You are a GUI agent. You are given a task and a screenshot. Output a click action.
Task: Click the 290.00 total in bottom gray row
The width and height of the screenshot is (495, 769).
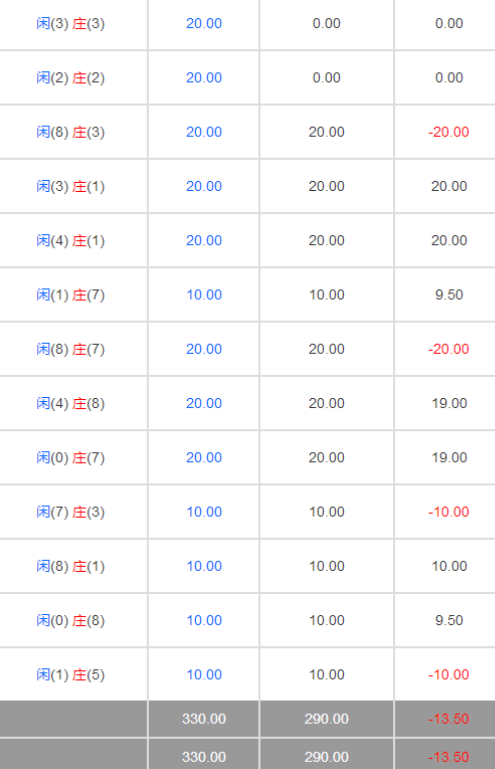tap(326, 757)
